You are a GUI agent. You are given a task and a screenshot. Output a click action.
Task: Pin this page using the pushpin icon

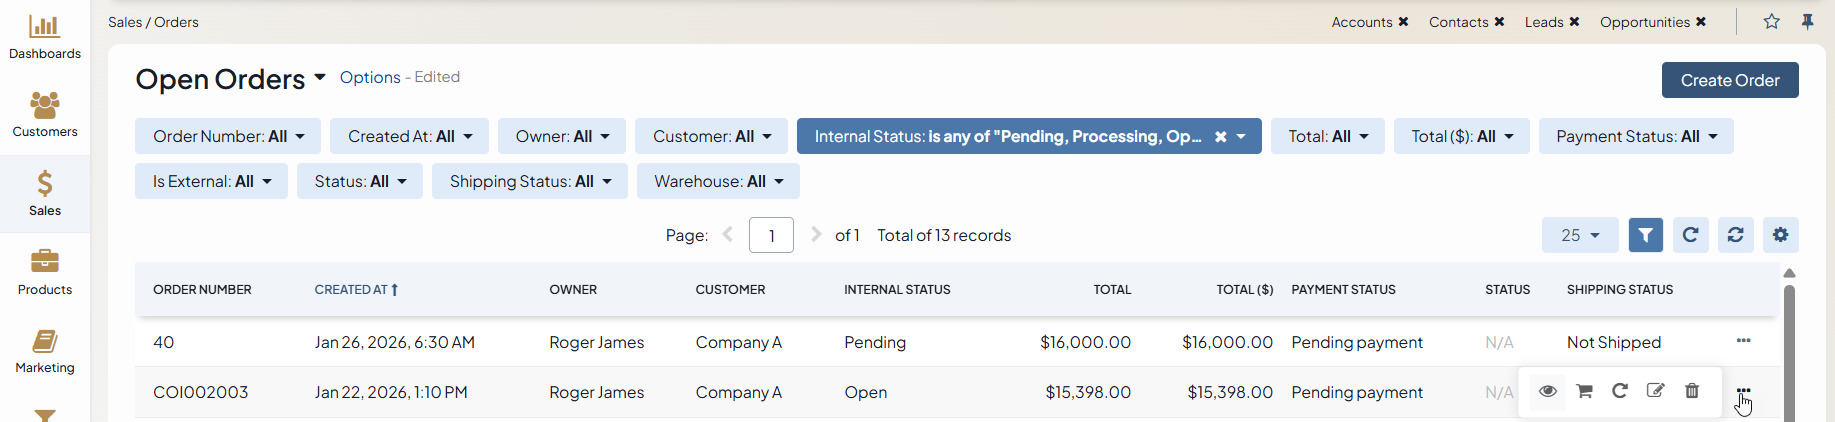tap(1807, 22)
